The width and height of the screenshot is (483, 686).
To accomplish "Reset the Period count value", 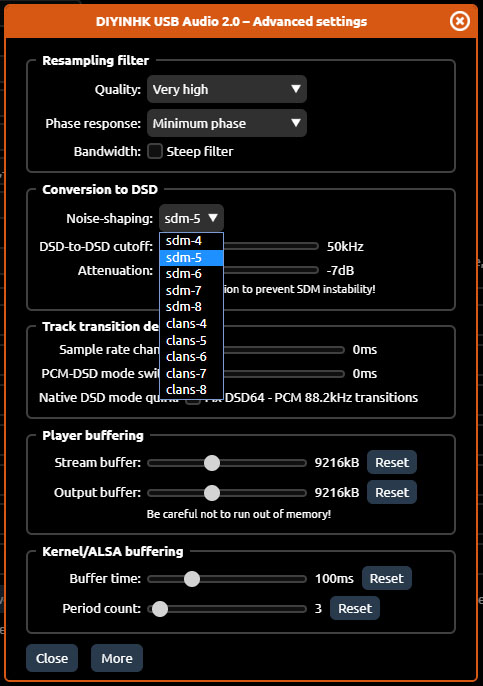I will [x=355, y=608].
